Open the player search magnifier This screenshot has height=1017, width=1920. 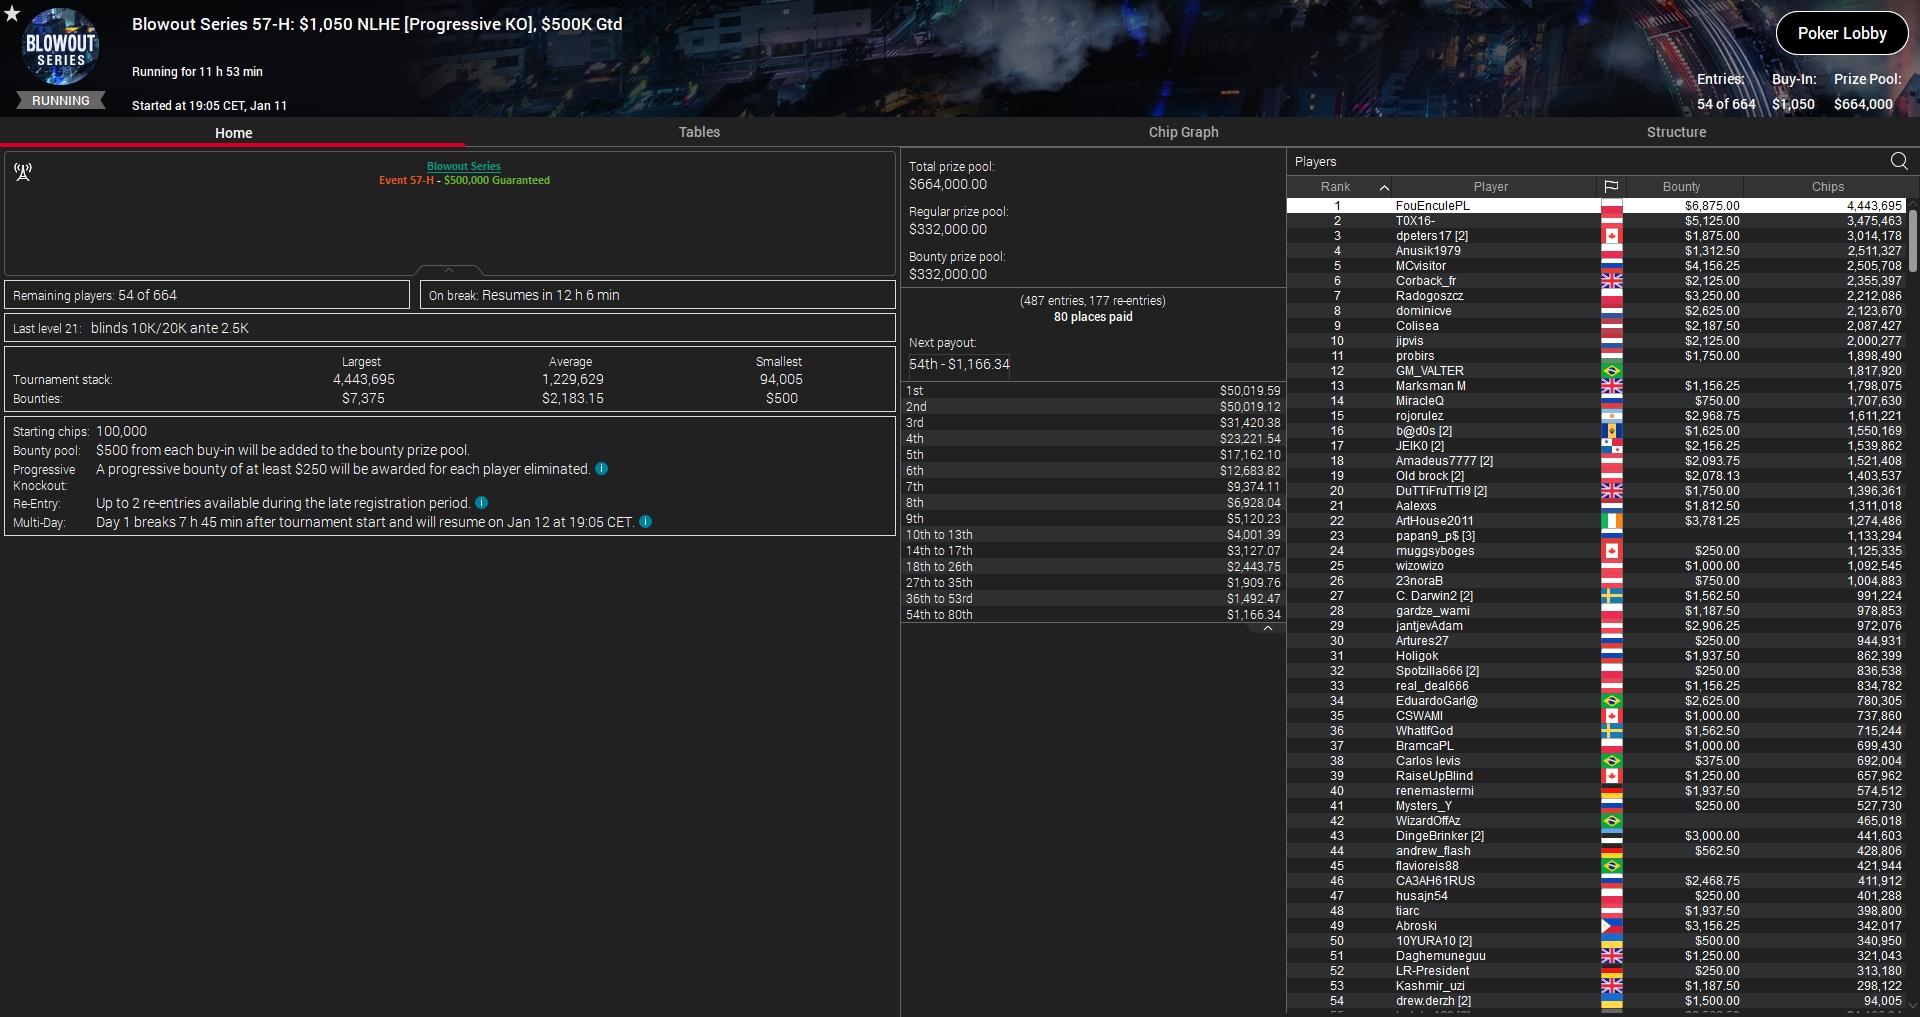click(x=1899, y=161)
